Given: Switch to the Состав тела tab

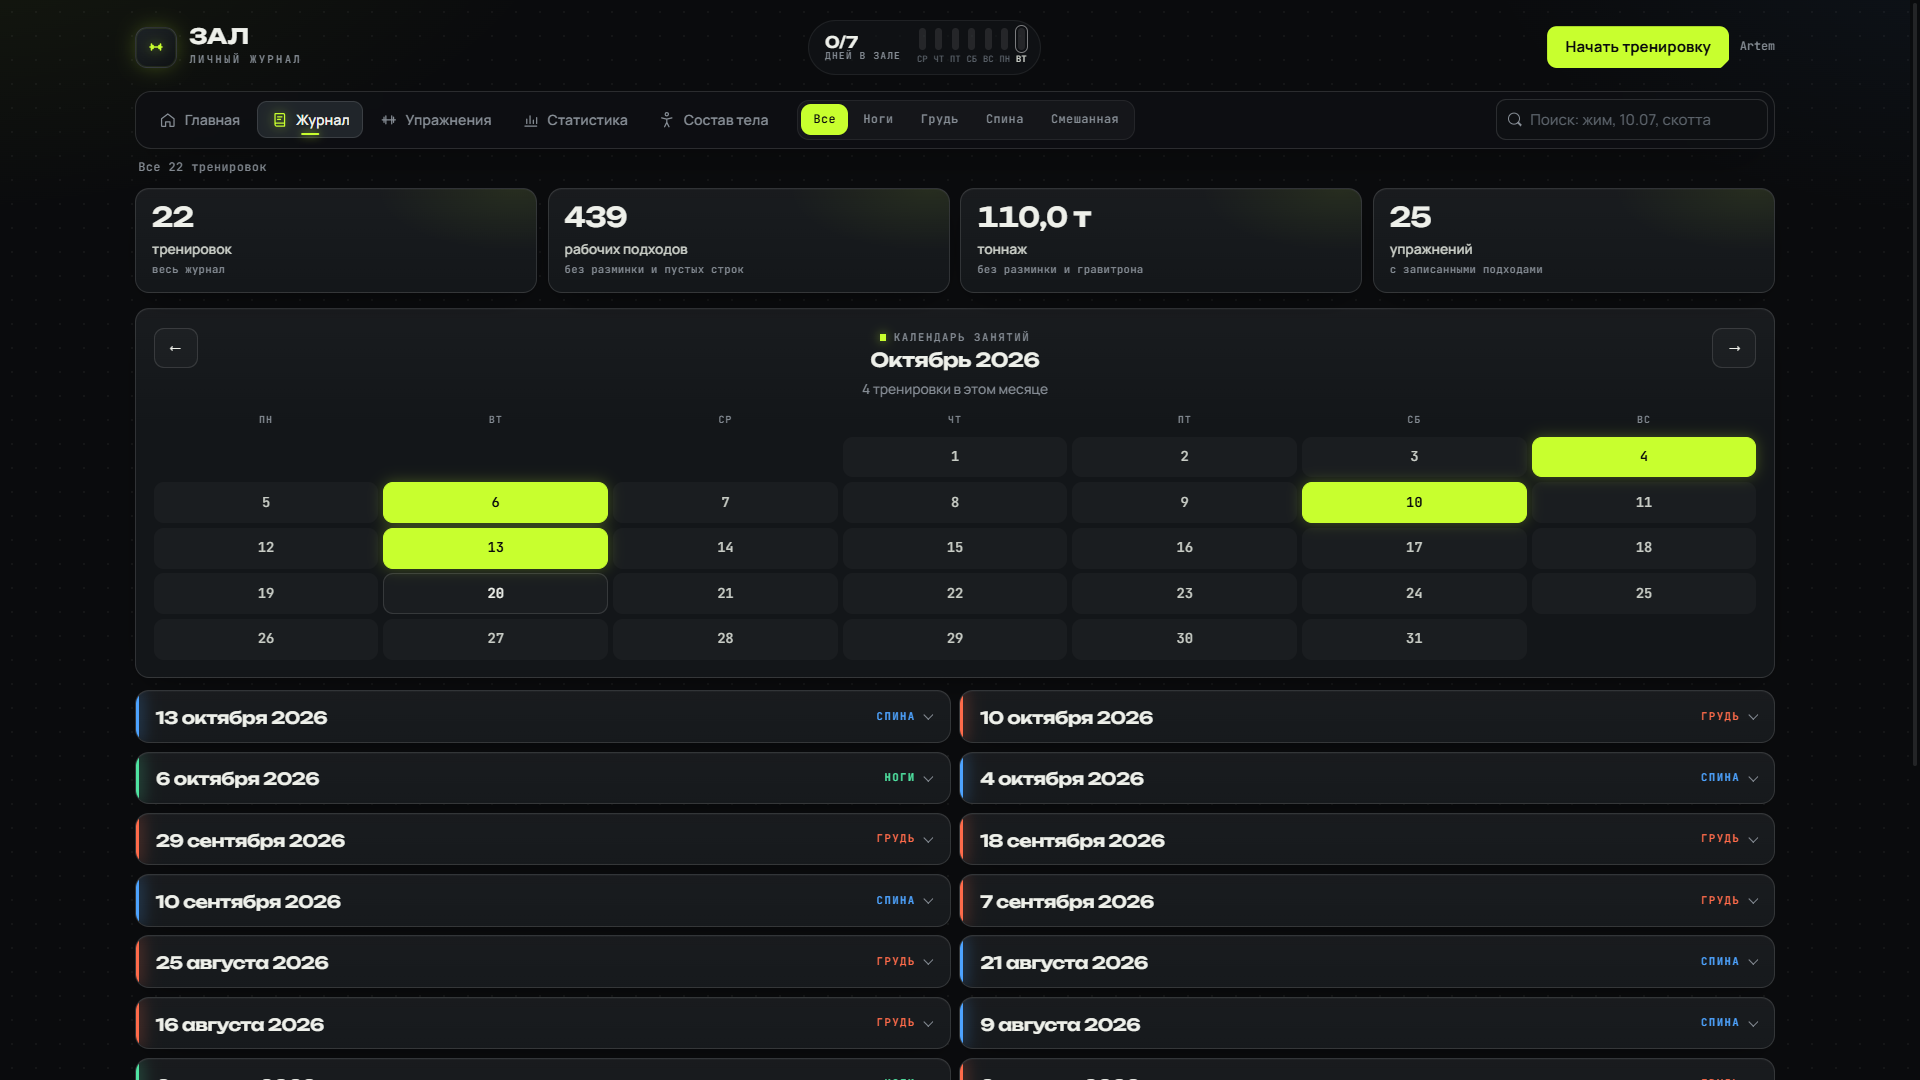Looking at the screenshot, I should [714, 120].
